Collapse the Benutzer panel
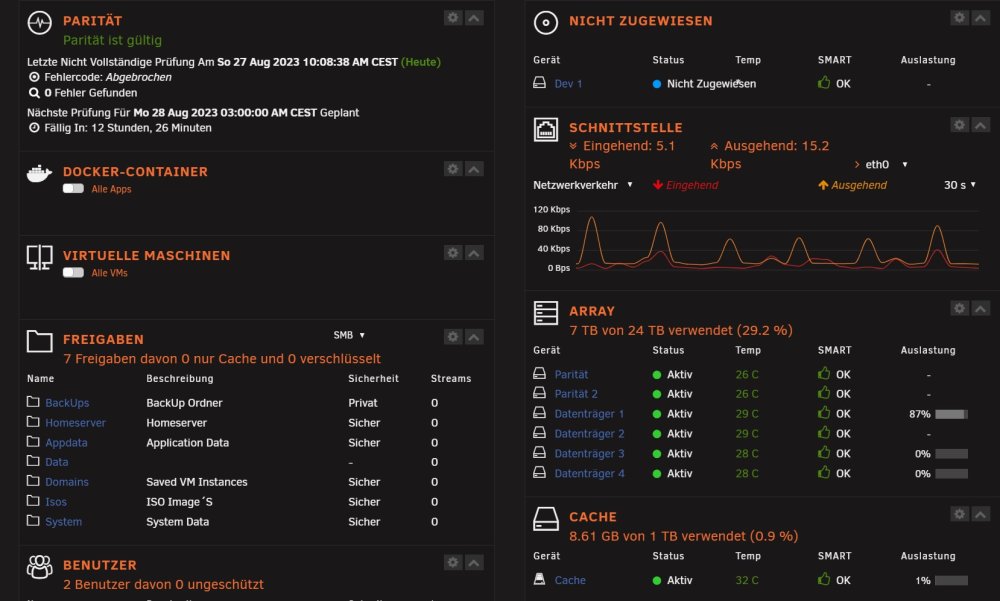The width and height of the screenshot is (1000, 601). tap(474, 563)
